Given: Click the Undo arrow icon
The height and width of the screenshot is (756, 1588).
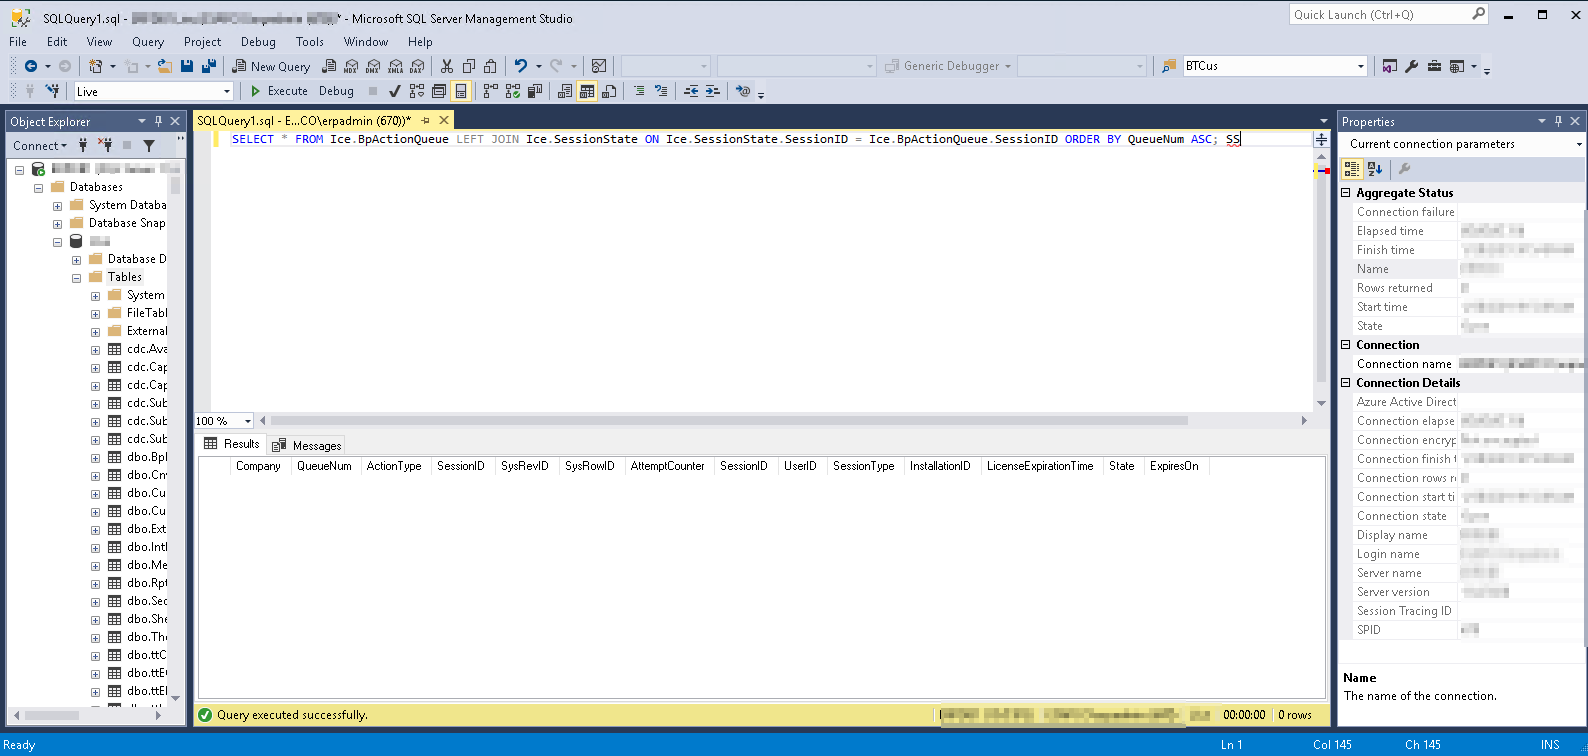Looking at the screenshot, I should (x=520, y=66).
